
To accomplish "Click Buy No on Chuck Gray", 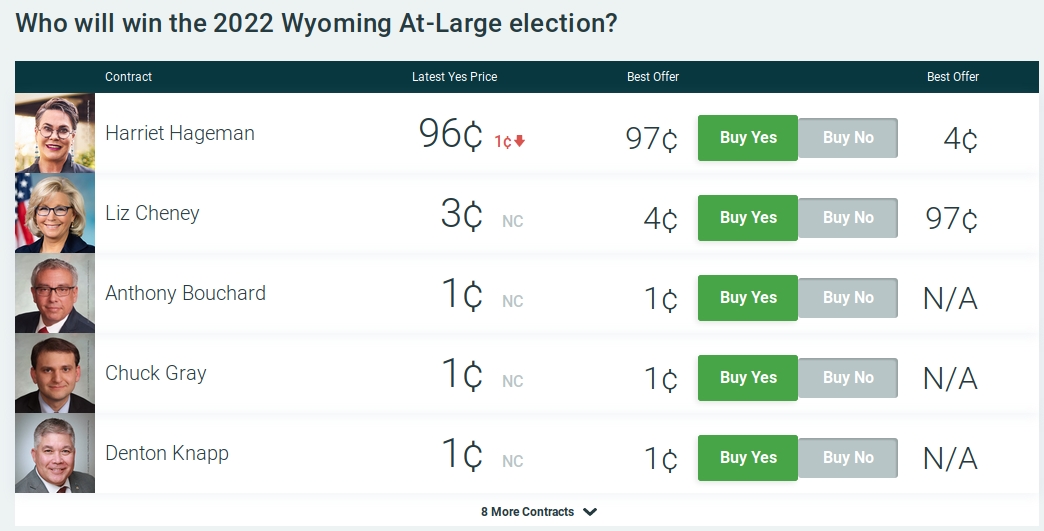I will 848,378.
